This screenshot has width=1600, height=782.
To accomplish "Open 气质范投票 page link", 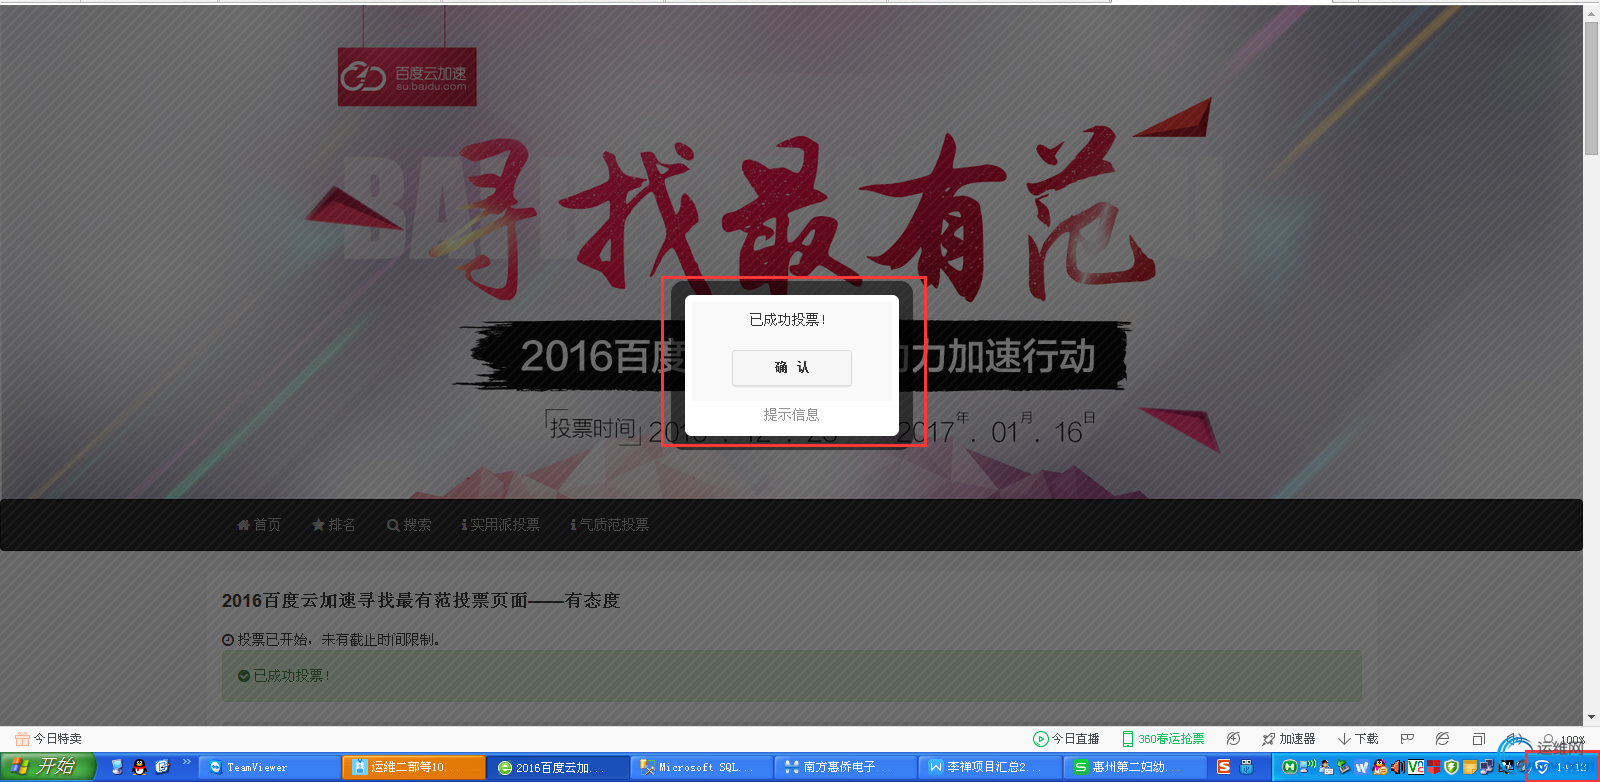I will 609,525.
